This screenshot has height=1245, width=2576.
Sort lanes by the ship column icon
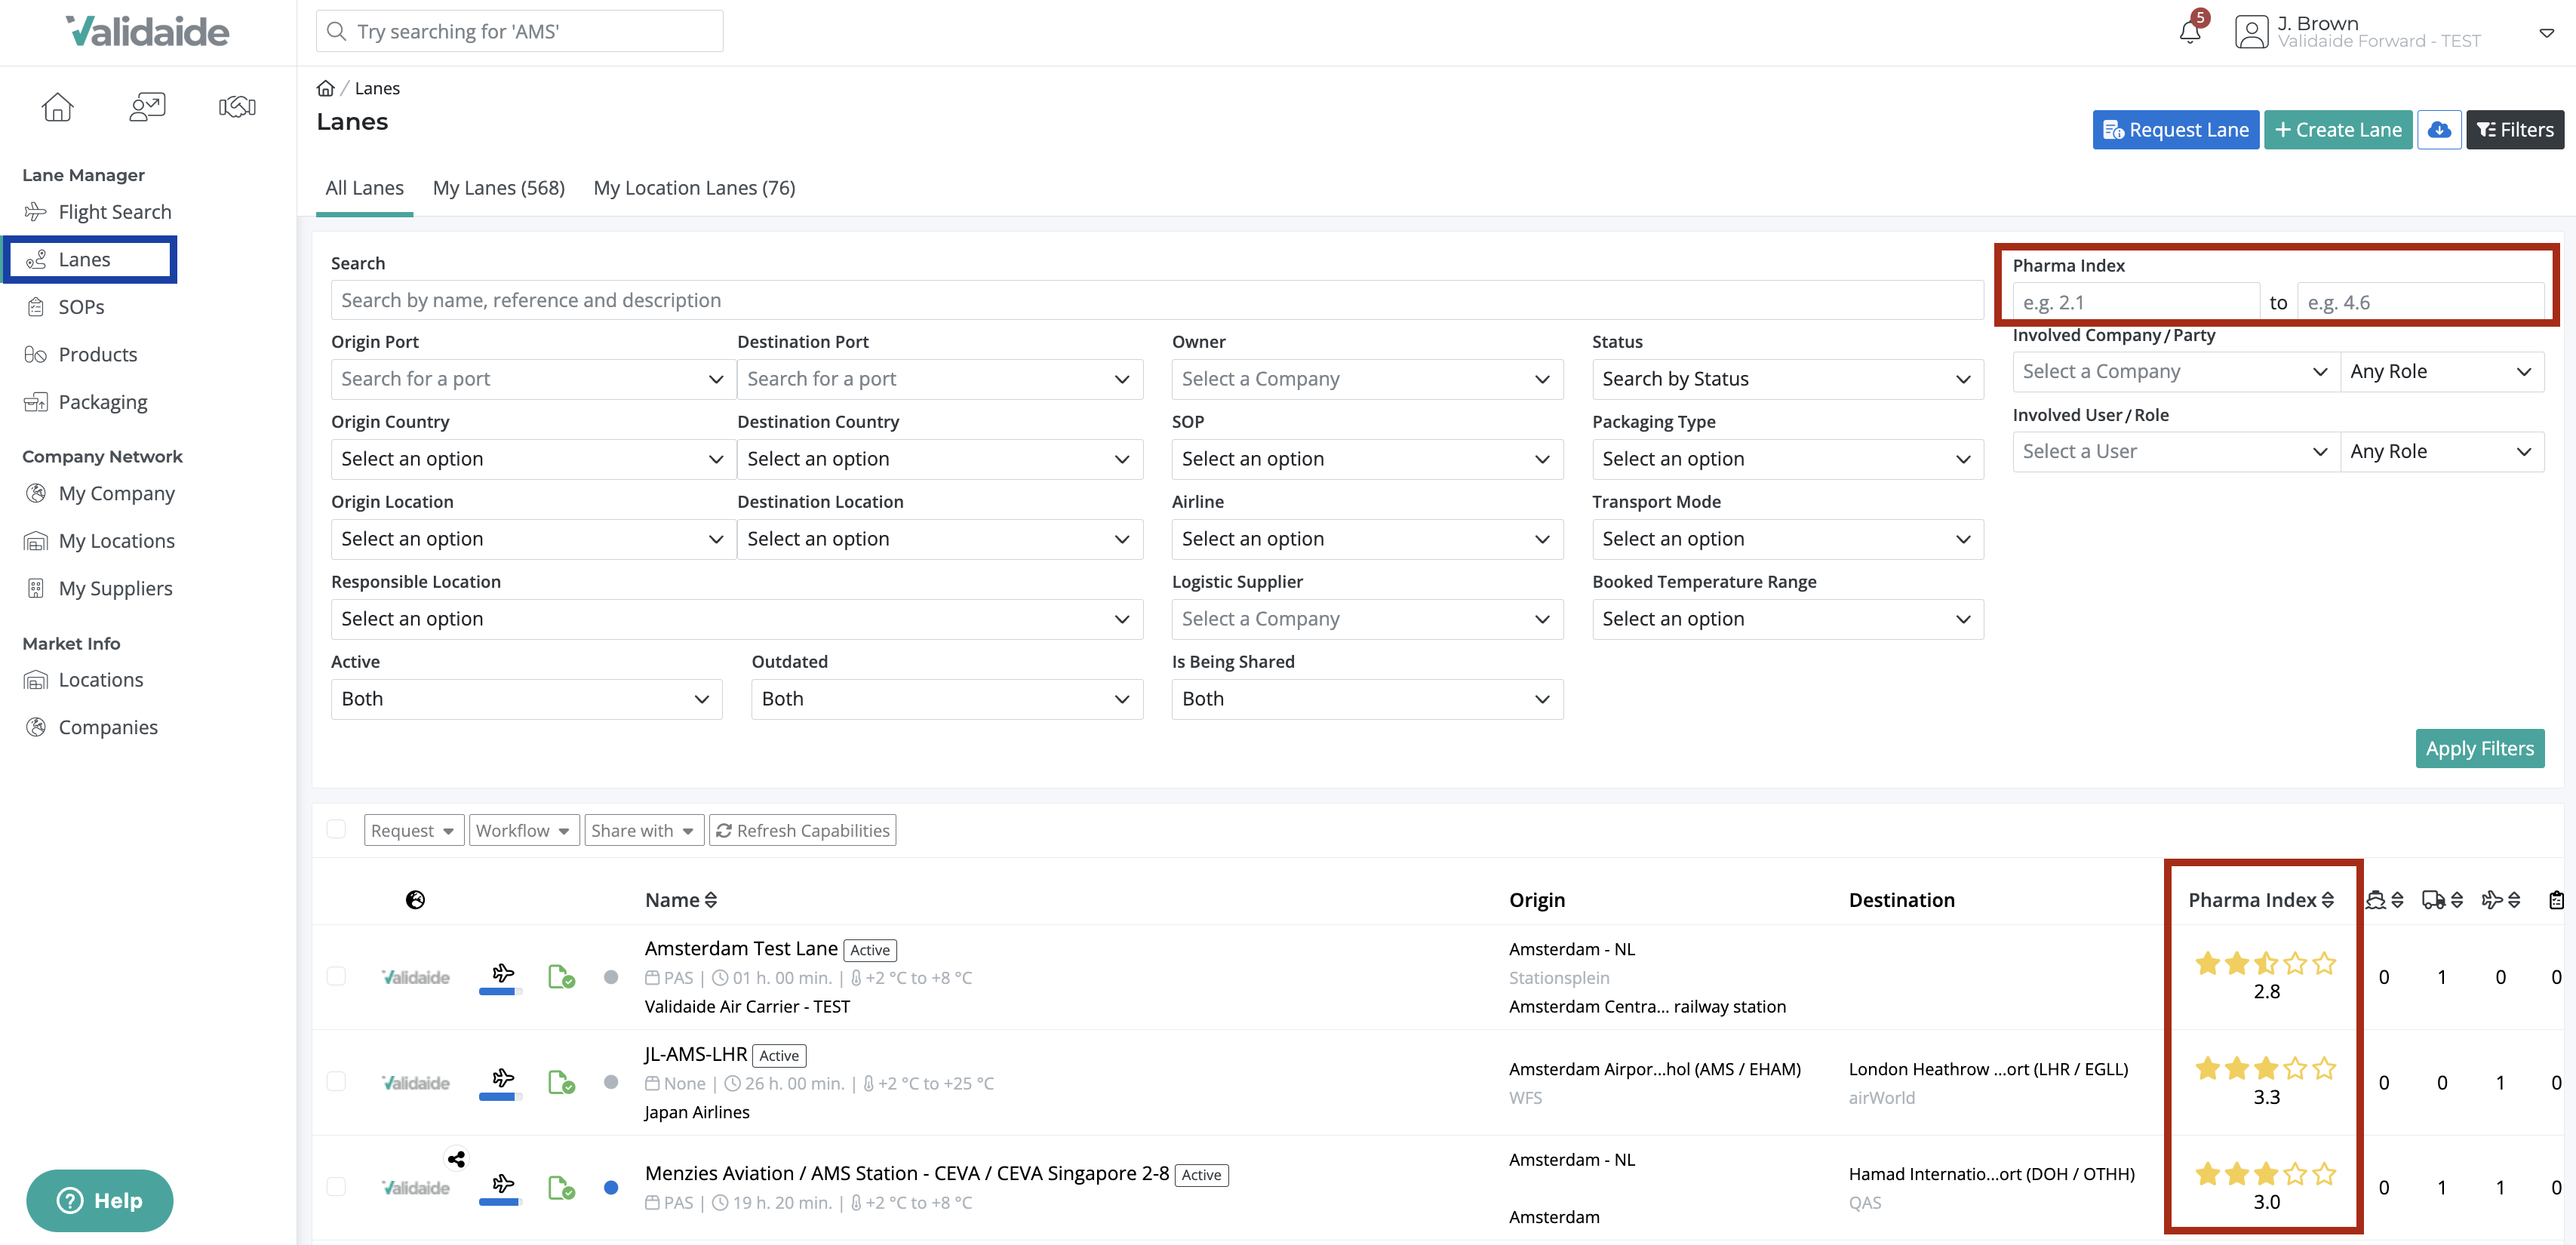point(2378,900)
